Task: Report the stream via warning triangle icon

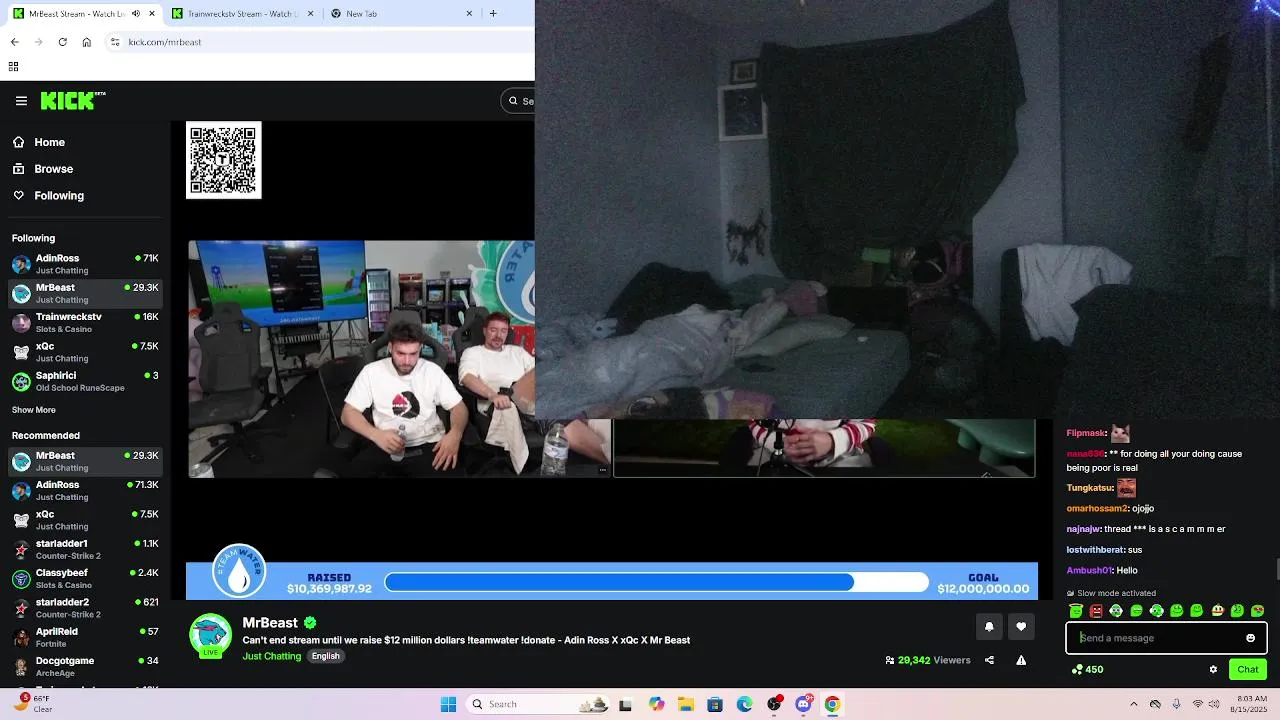Action: pyautogui.click(x=1021, y=660)
